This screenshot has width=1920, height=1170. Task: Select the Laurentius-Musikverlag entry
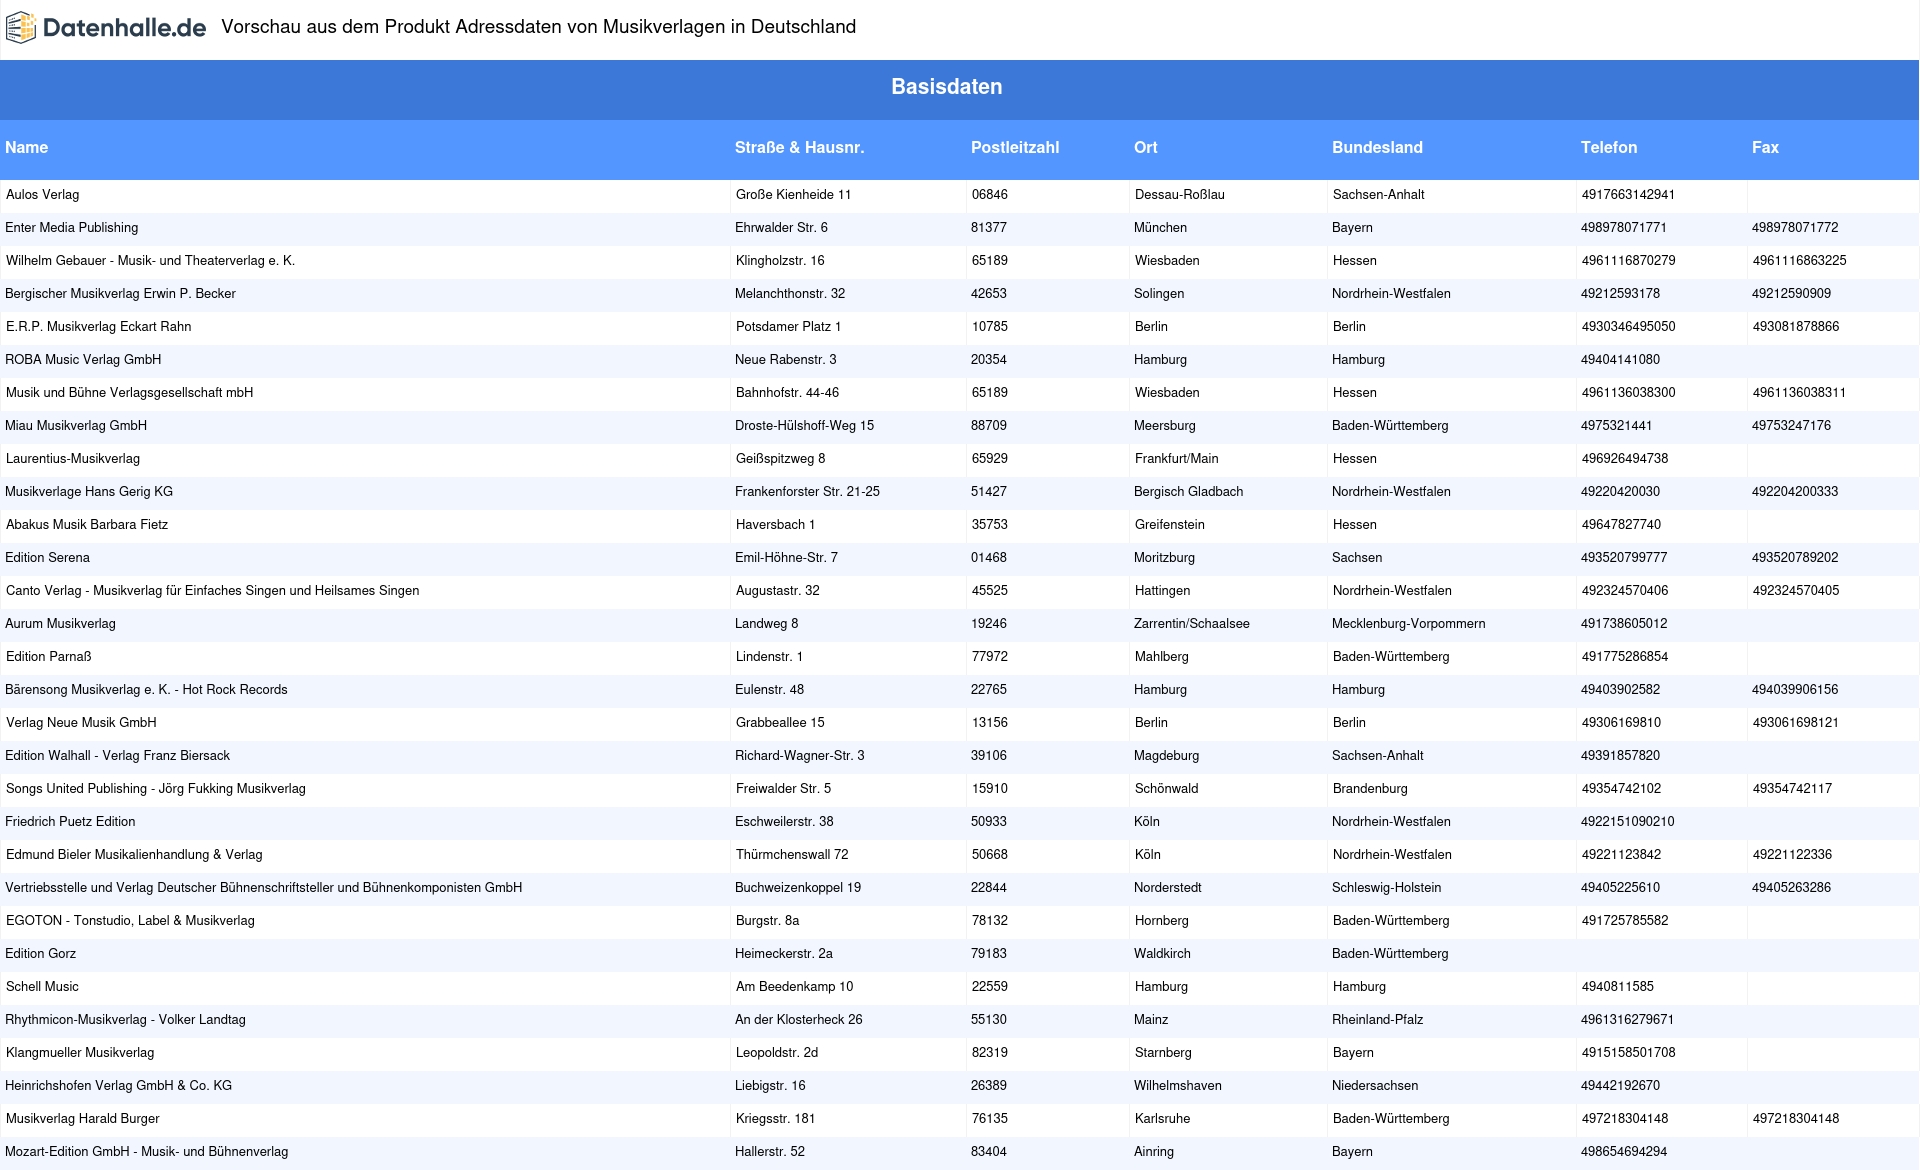pos(73,459)
